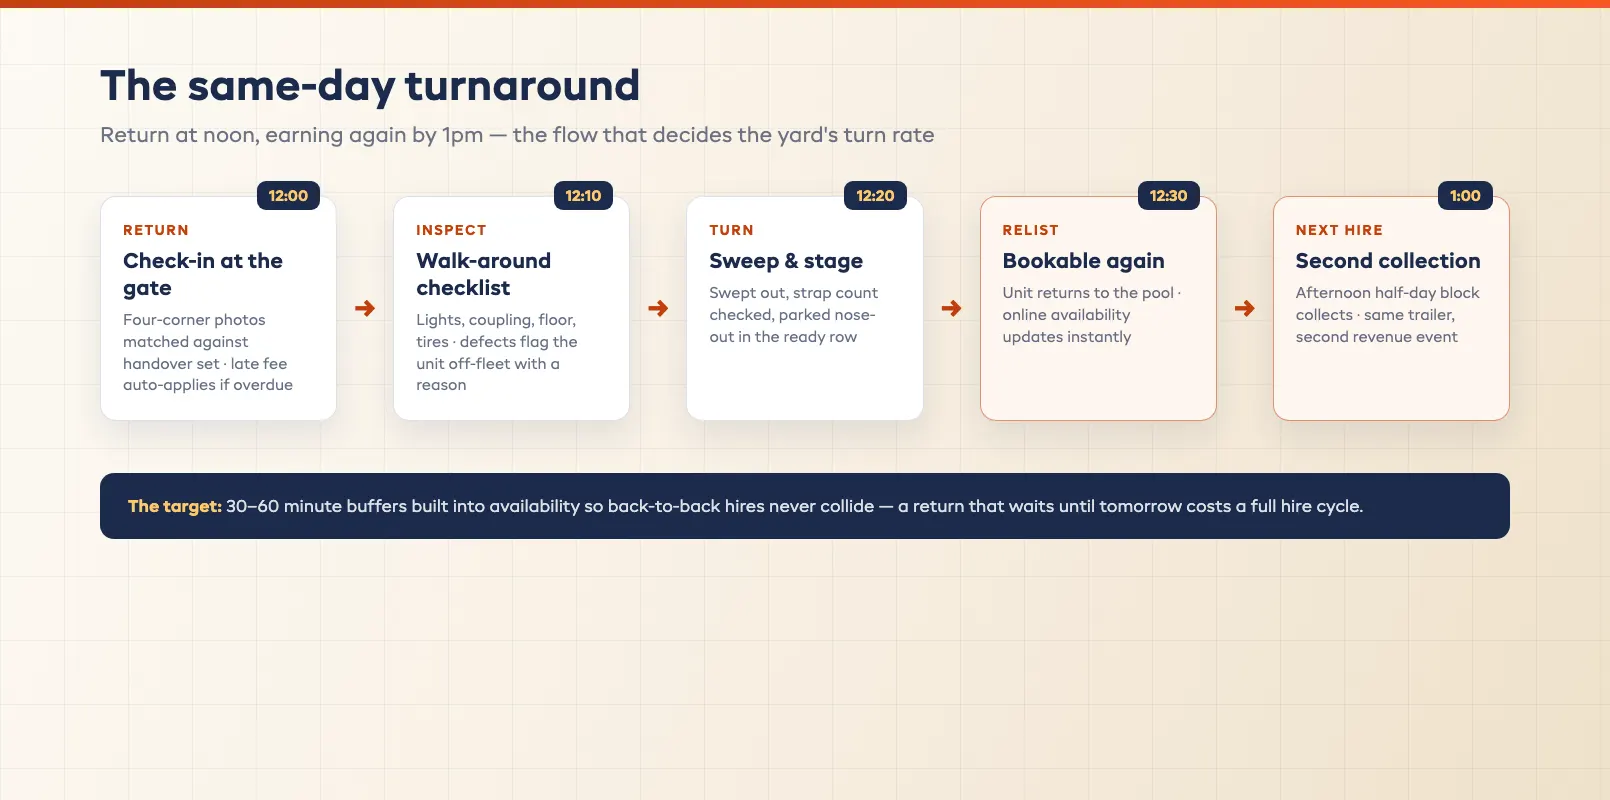The image size is (1610, 800).
Task: Click the 12:10 time badge
Action: [x=583, y=196]
